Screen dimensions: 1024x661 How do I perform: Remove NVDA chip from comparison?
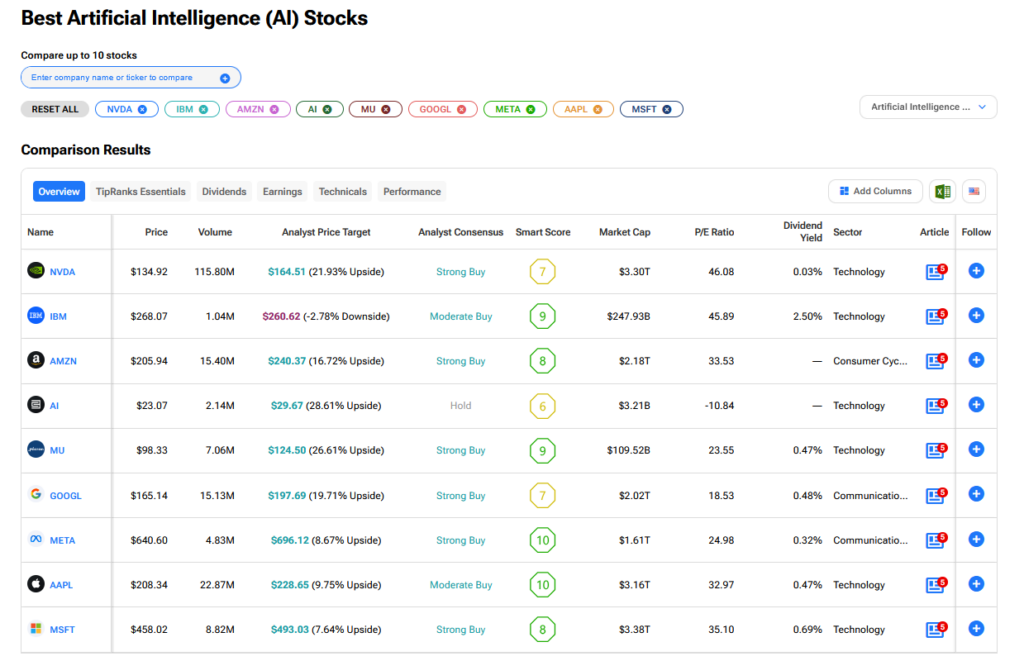point(142,109)
